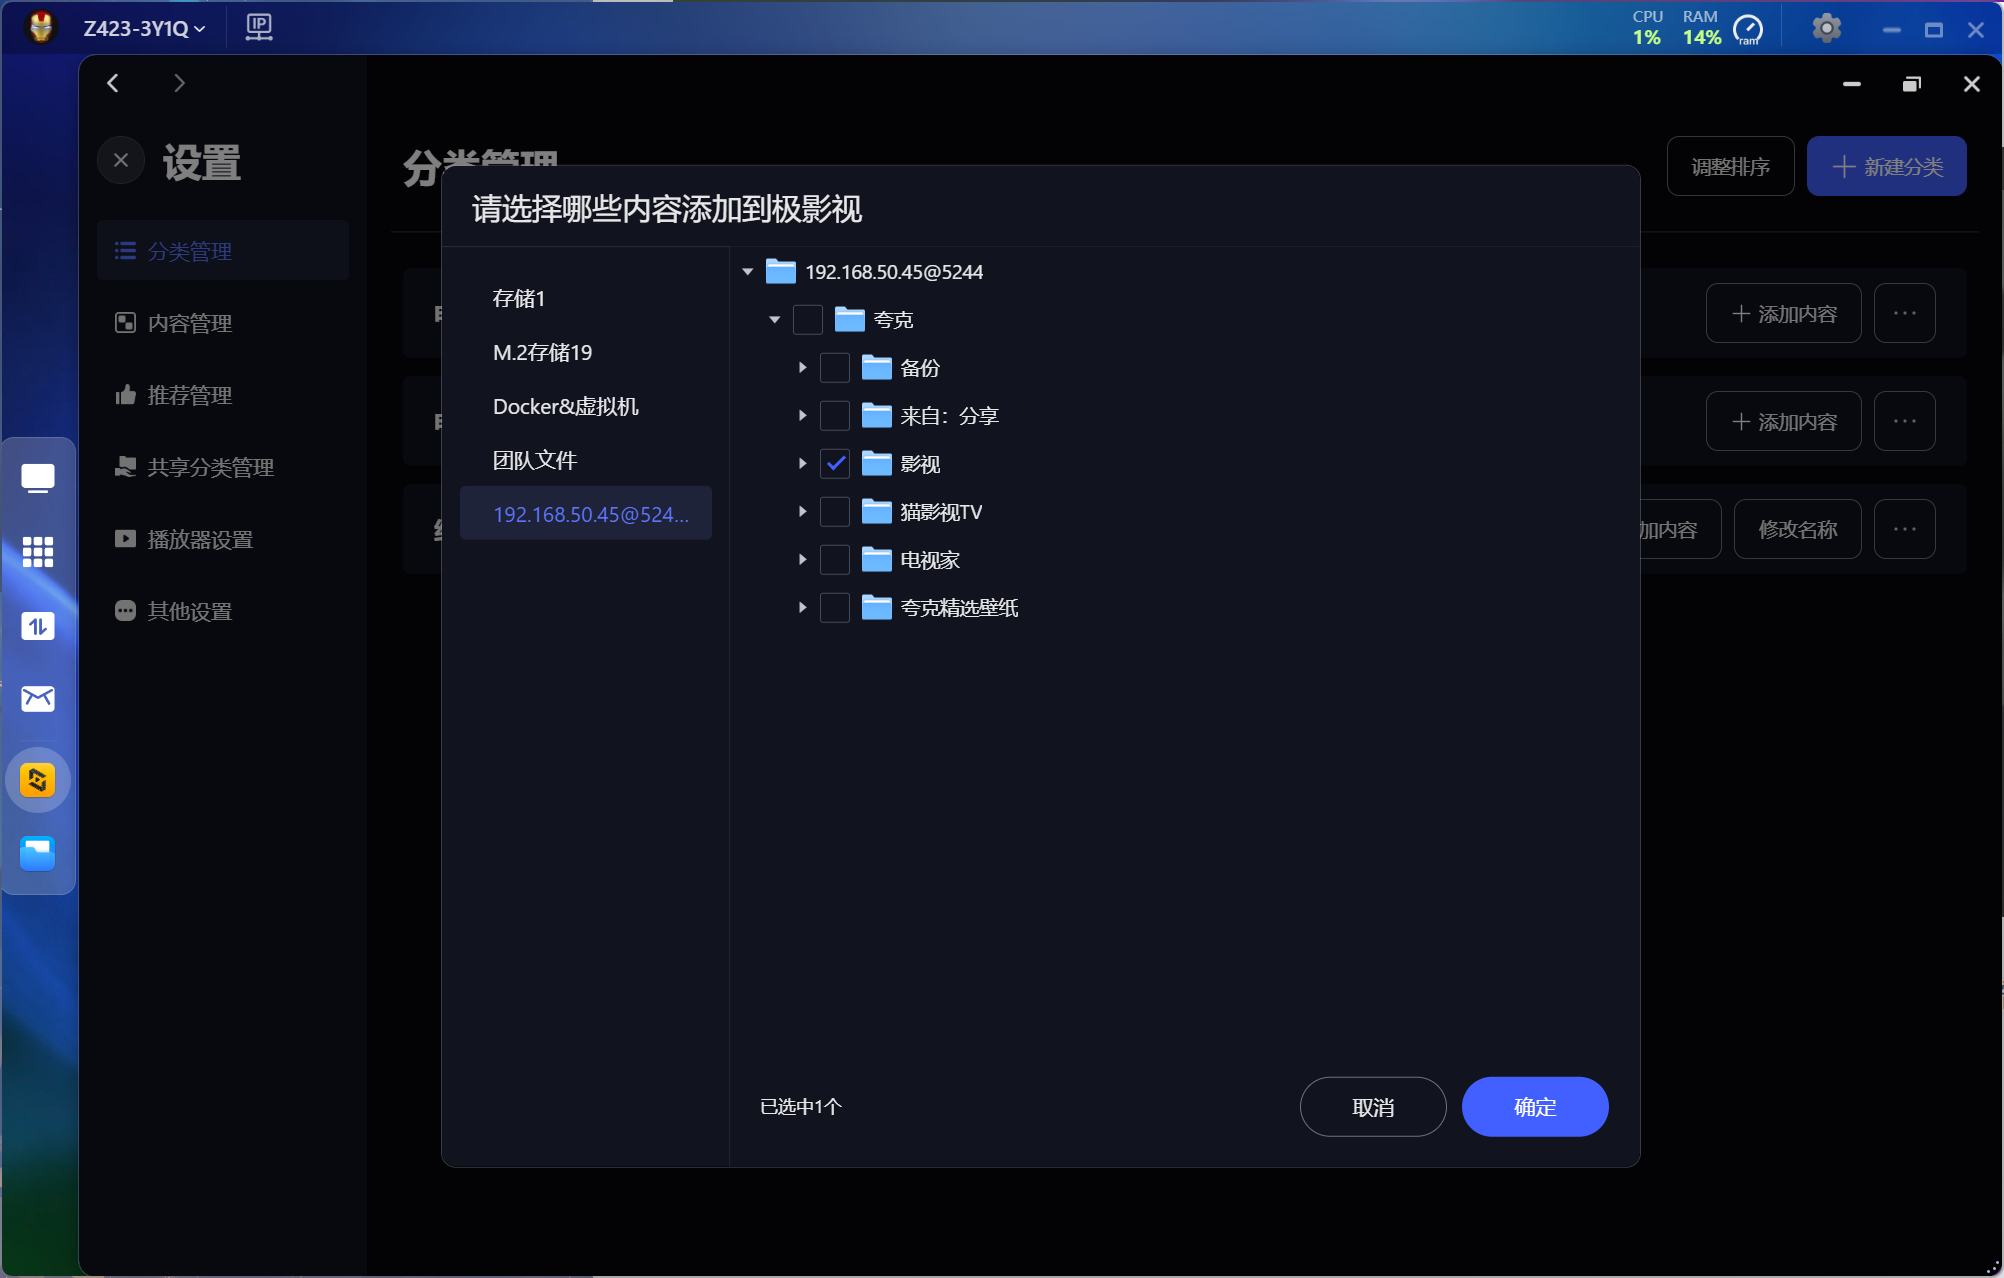
Task: Click the settings gear icon in top bar
Action: pos(1826,28)
